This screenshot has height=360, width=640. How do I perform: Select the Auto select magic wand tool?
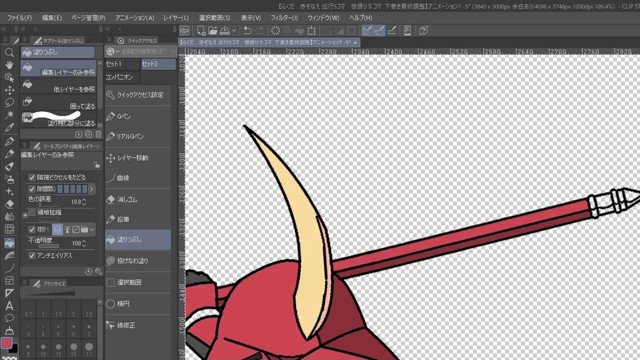[x=9, y=115]
